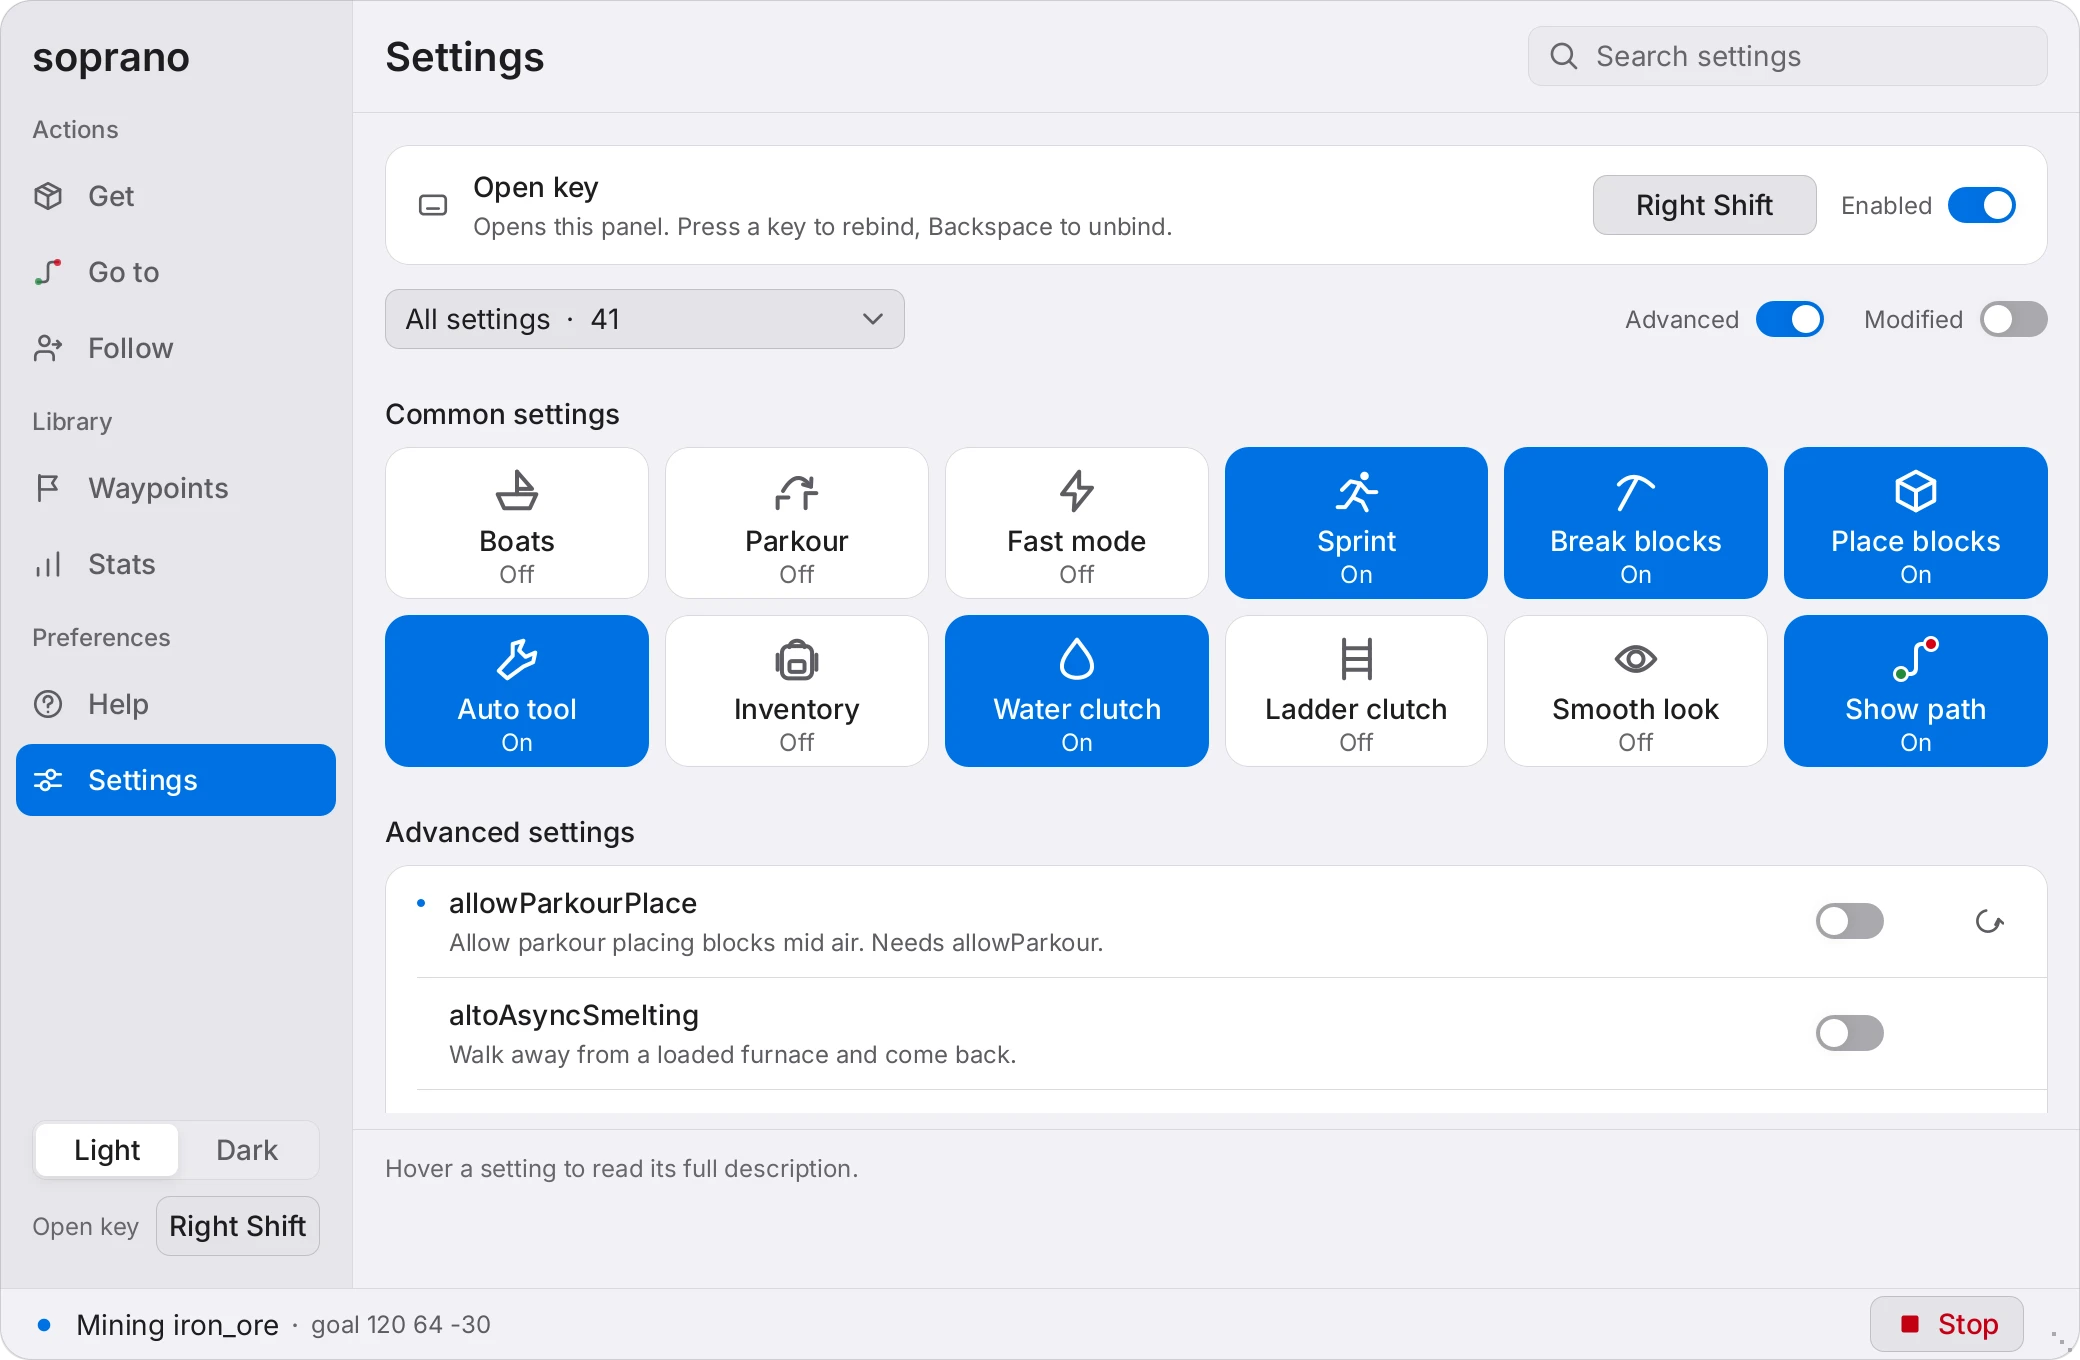Toggle altoAsyncSmelting on

tap(1850, 1033)
